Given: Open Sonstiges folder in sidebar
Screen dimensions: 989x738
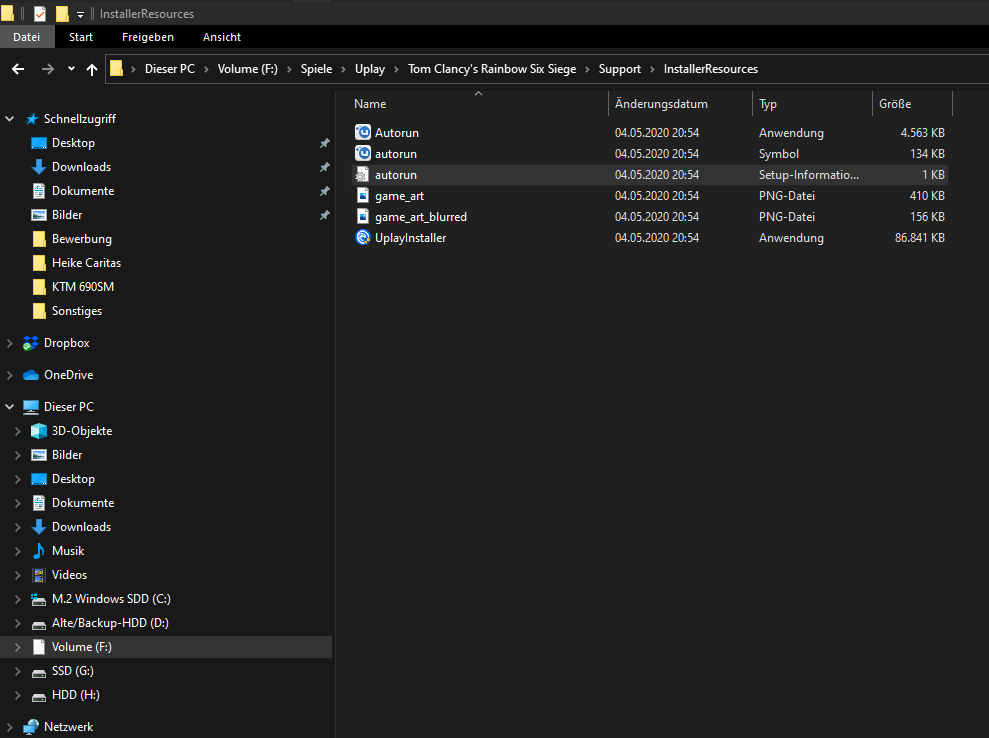Looking at the screenshot, I should 76,311.
